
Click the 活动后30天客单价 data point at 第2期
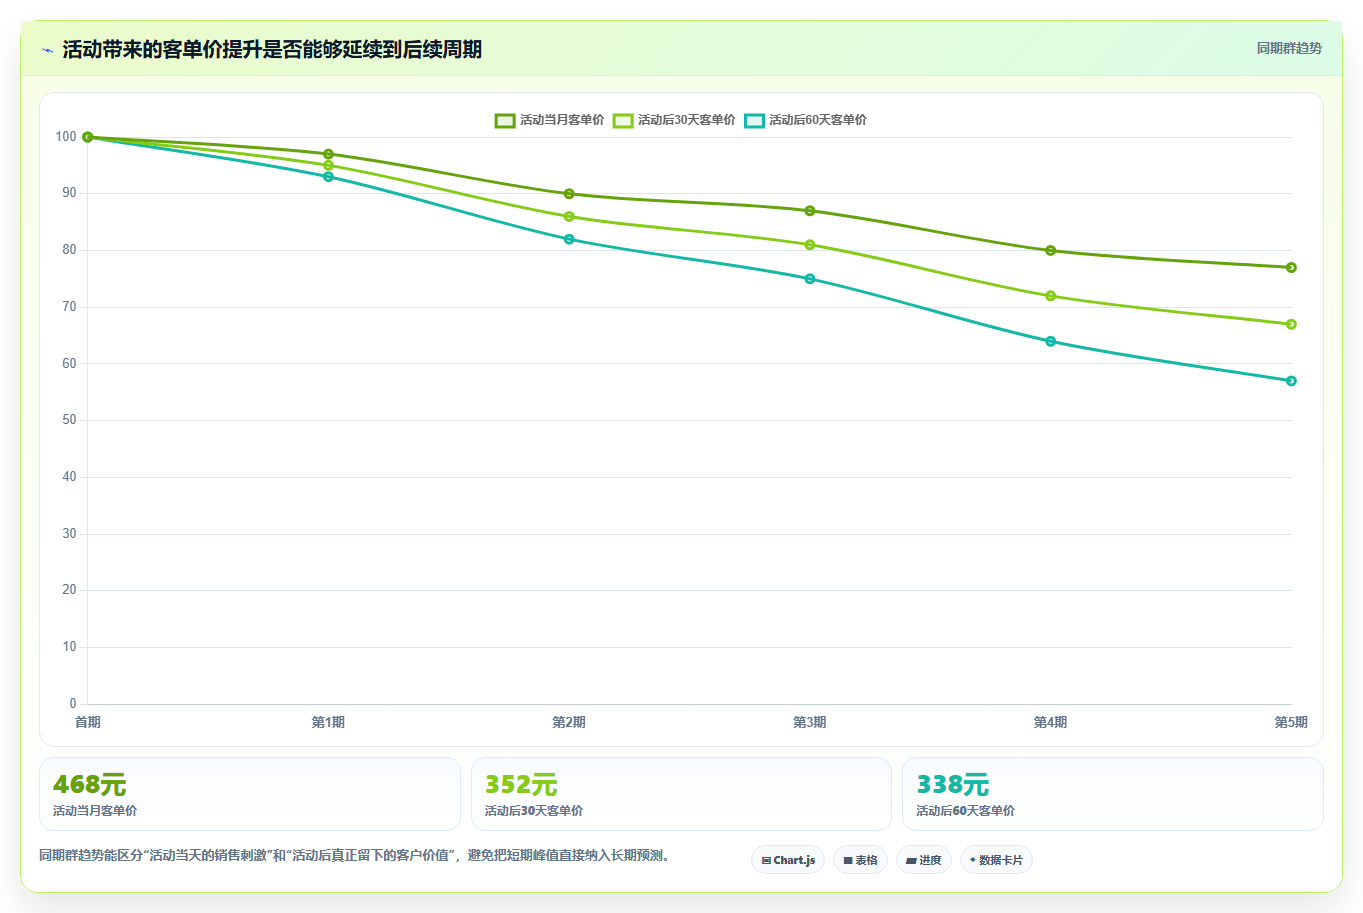coord(569,216)
